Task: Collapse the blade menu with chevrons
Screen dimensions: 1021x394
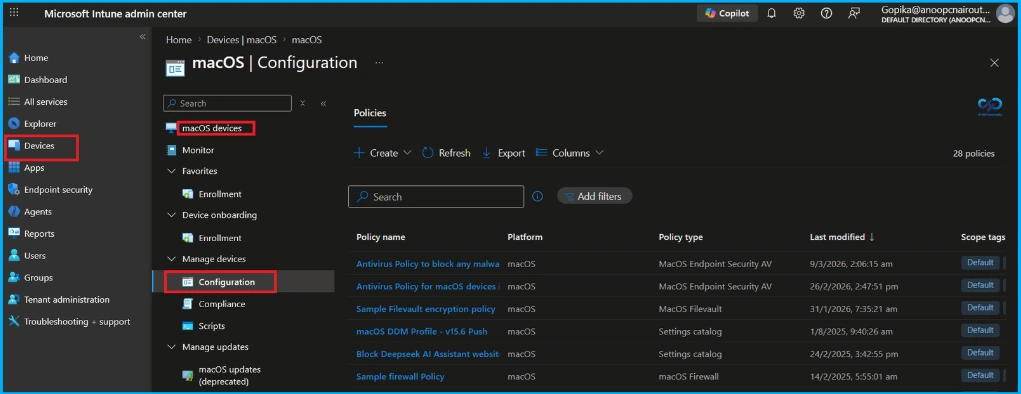Action: pyautogui.click(x=324, y=103)
